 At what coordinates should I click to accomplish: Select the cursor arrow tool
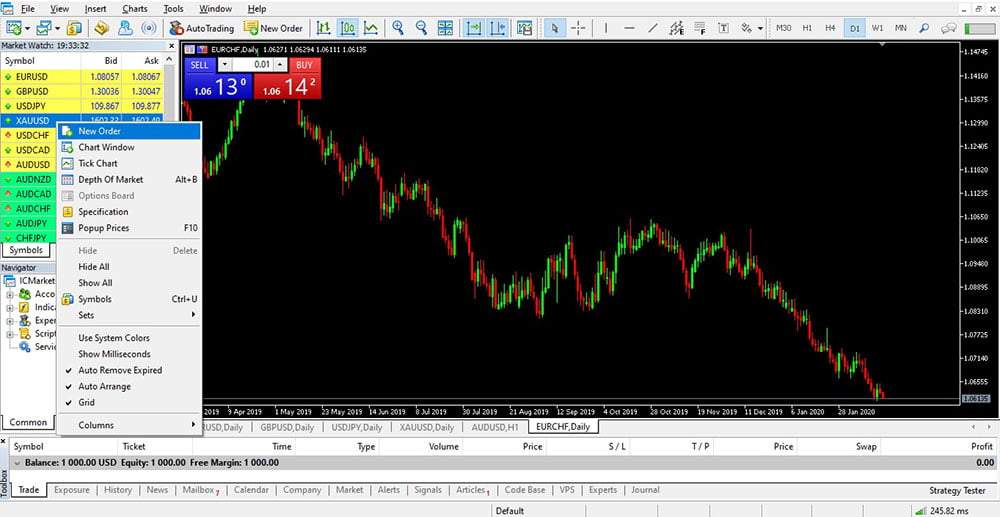555,28
